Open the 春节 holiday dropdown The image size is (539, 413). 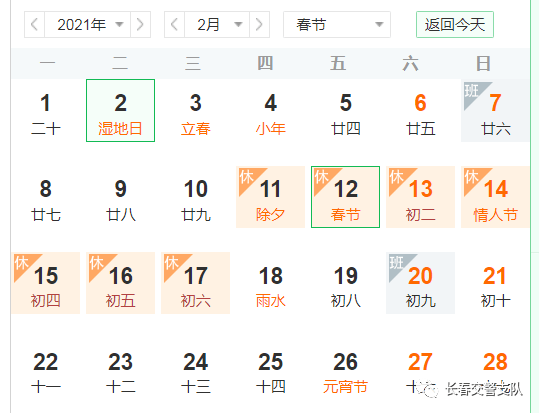[x=337, y=24]
